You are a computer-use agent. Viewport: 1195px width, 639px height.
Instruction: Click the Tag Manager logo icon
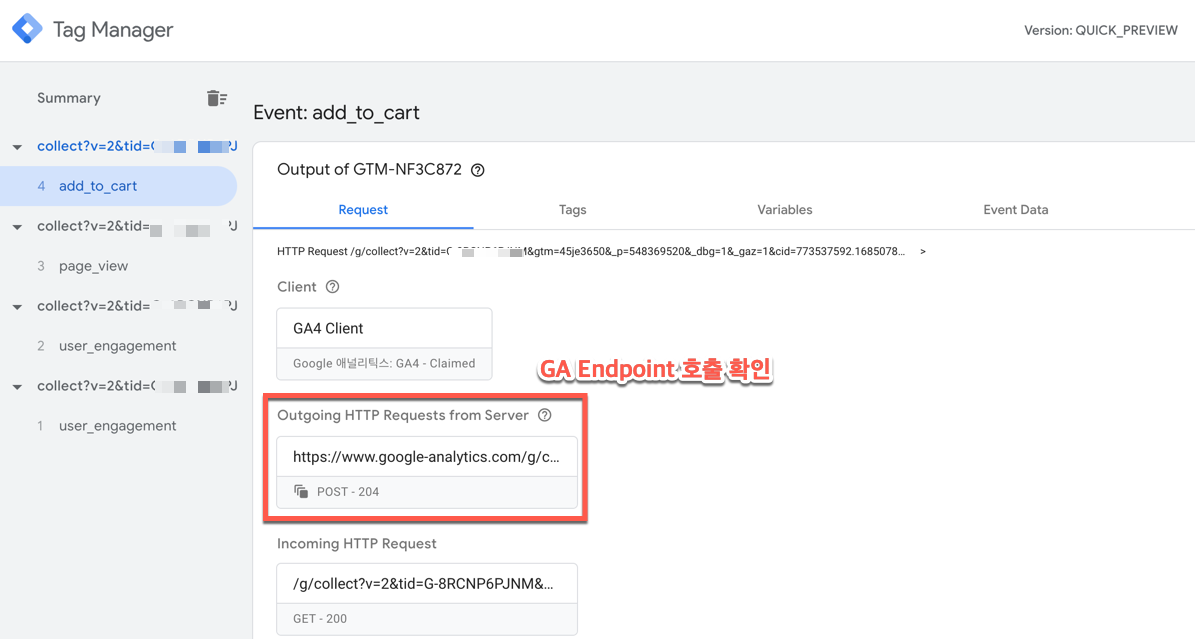click(x=27, y=29)
